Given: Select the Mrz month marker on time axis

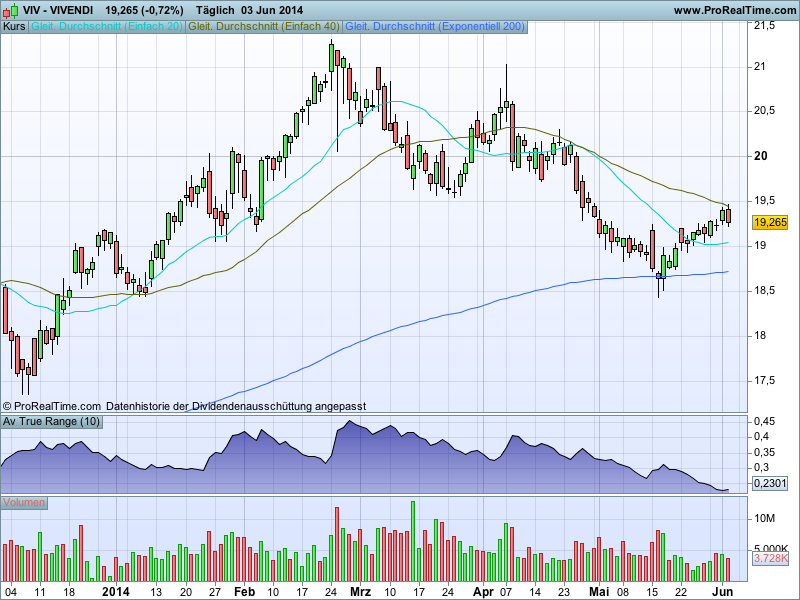Looking at the screenshot, I should pyautogui.click(x=360, y=592).
